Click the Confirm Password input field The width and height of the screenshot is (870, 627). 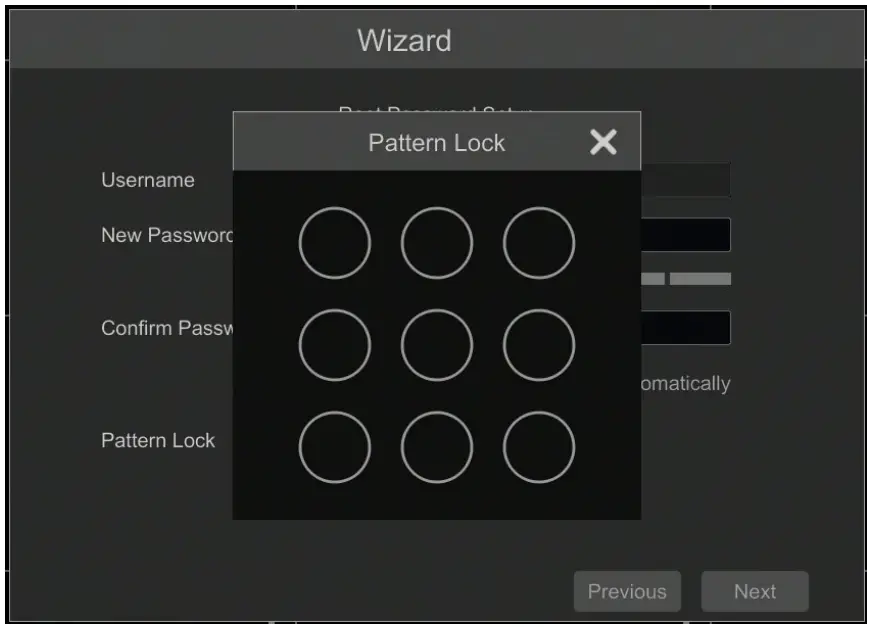(686, 328)
